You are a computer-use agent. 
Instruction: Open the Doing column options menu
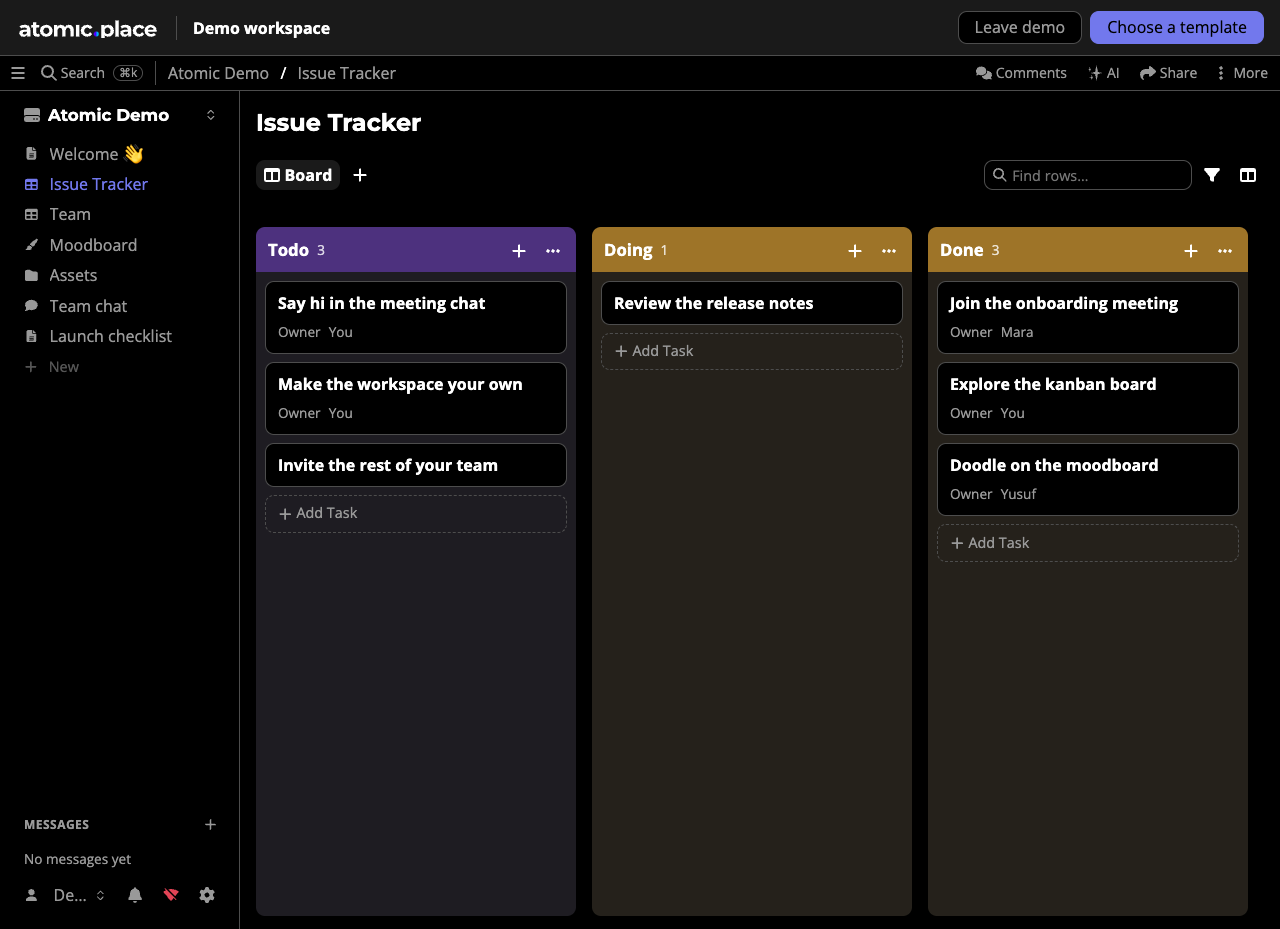(x=889, y=251)
